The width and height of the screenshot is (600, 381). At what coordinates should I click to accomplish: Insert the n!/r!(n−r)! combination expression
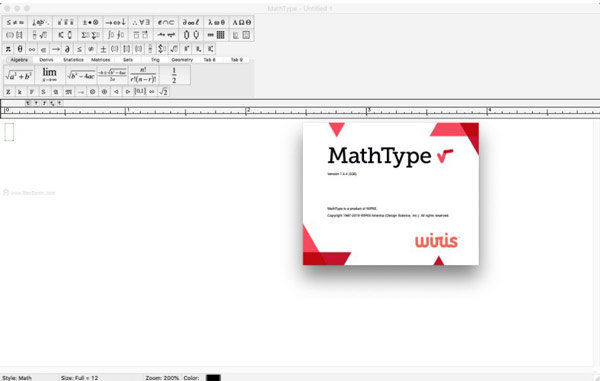pyautogui.click(x=143, y=75)
